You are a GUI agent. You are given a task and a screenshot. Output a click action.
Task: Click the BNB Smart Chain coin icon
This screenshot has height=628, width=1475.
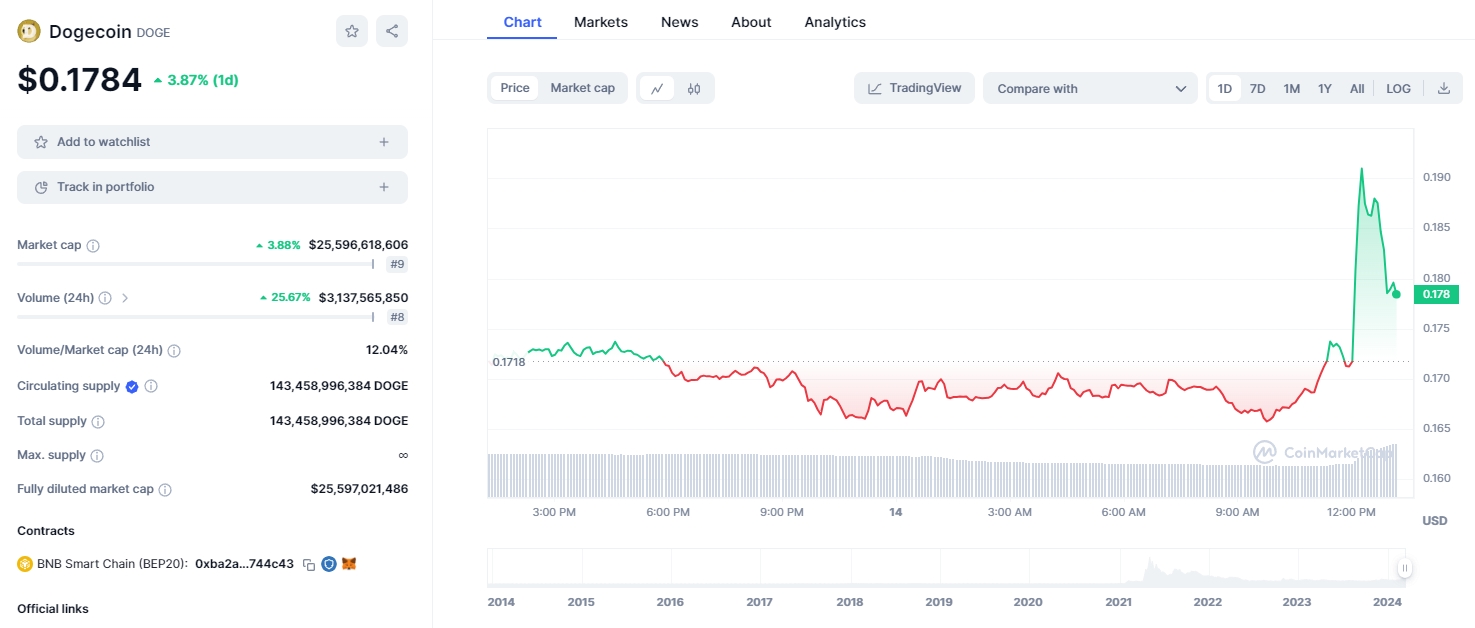(25, 564)
